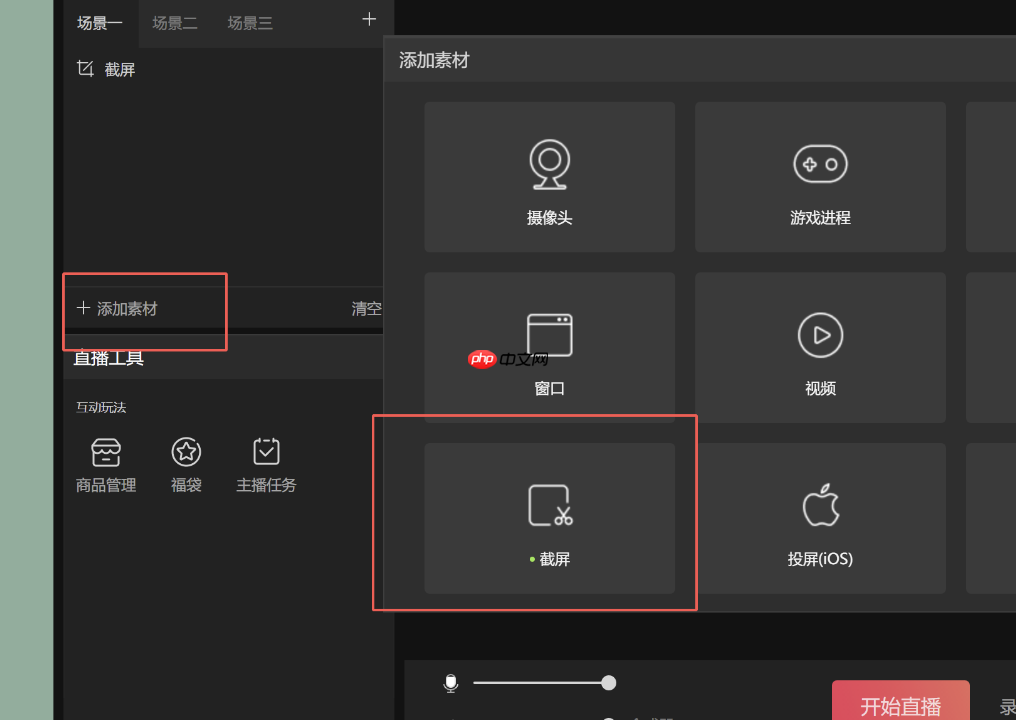Select the 窗口 window capture source

[549, 347]
